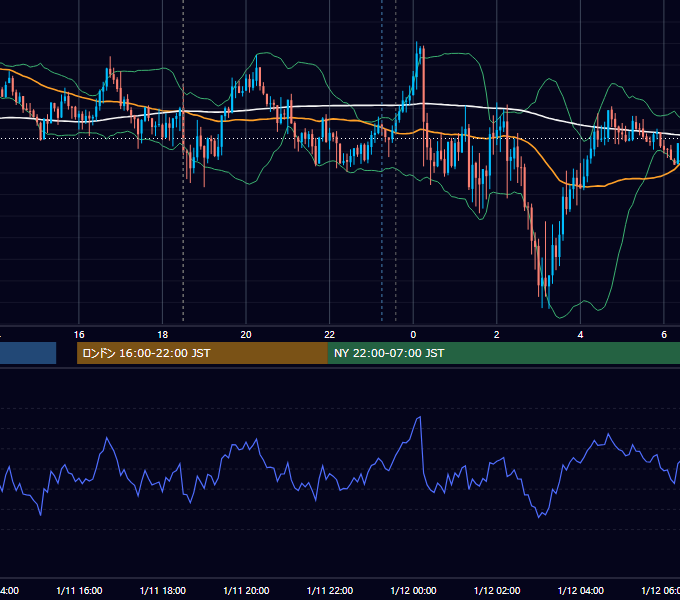Viewport: 680px width, 600px height.
Task: Click the 1/12 02:00 time label
Action: (497, 590)
